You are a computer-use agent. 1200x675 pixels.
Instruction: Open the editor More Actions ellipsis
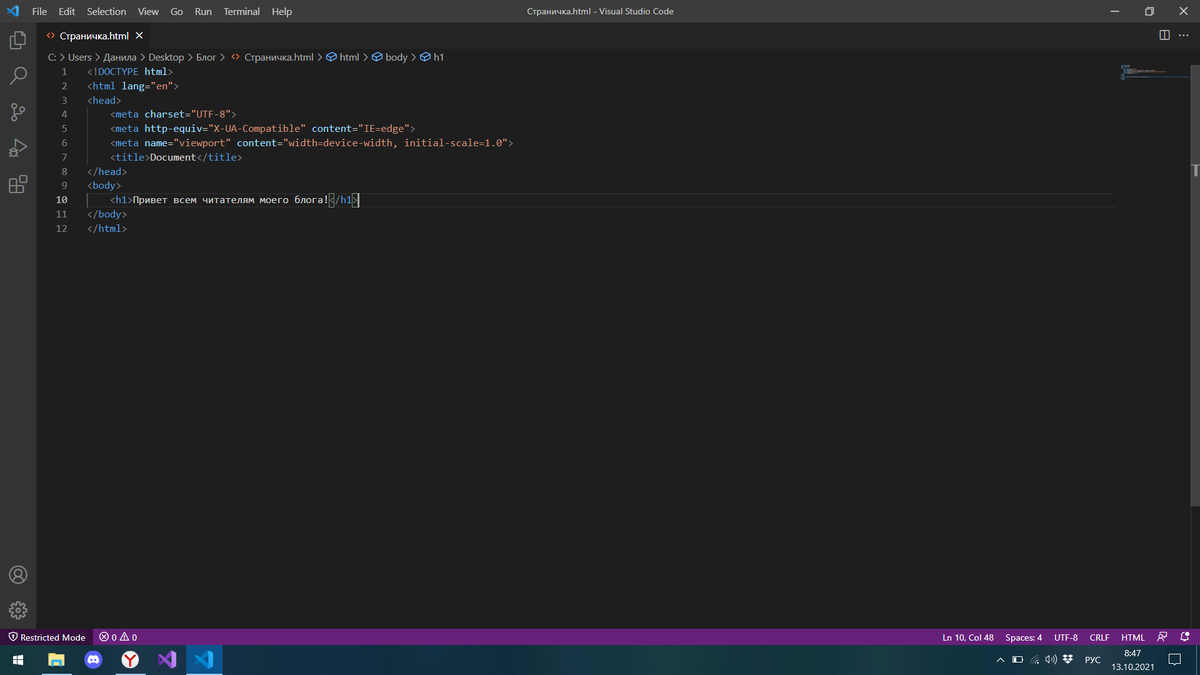pyautogui.click(x=1185, y=35)
